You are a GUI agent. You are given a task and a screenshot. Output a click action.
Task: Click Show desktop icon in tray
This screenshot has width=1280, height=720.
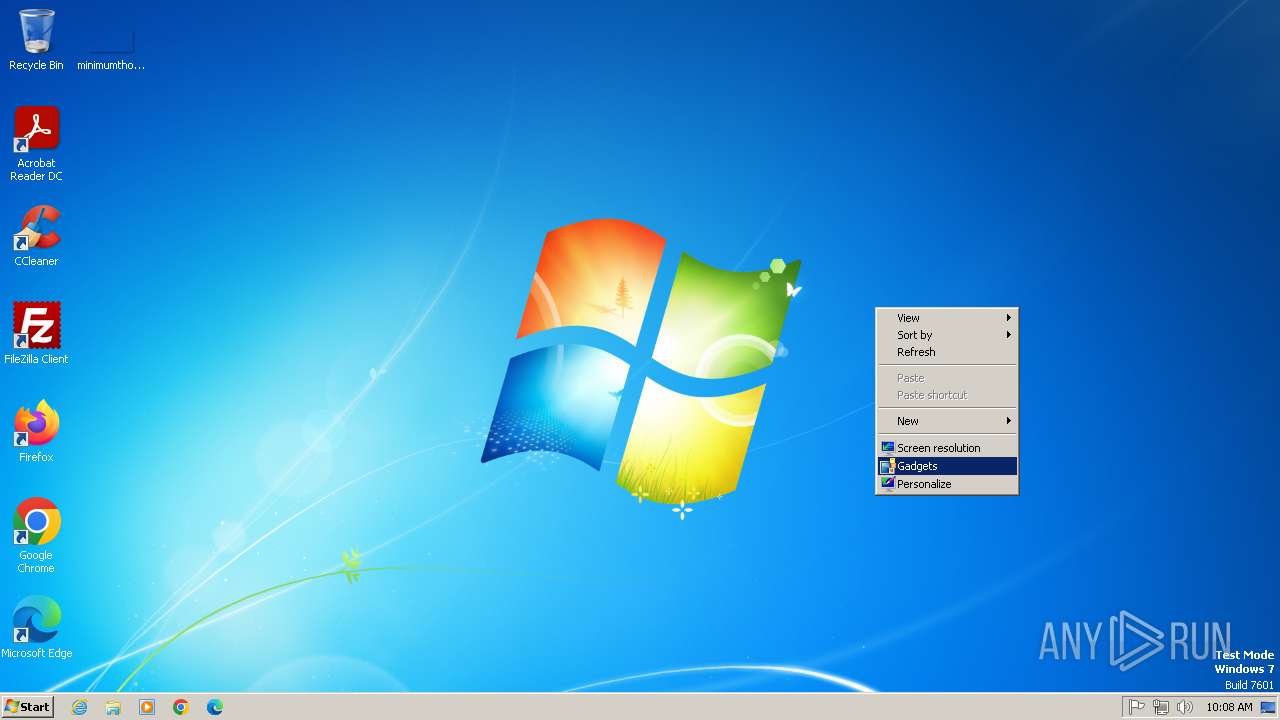(x=1268, y=707)
